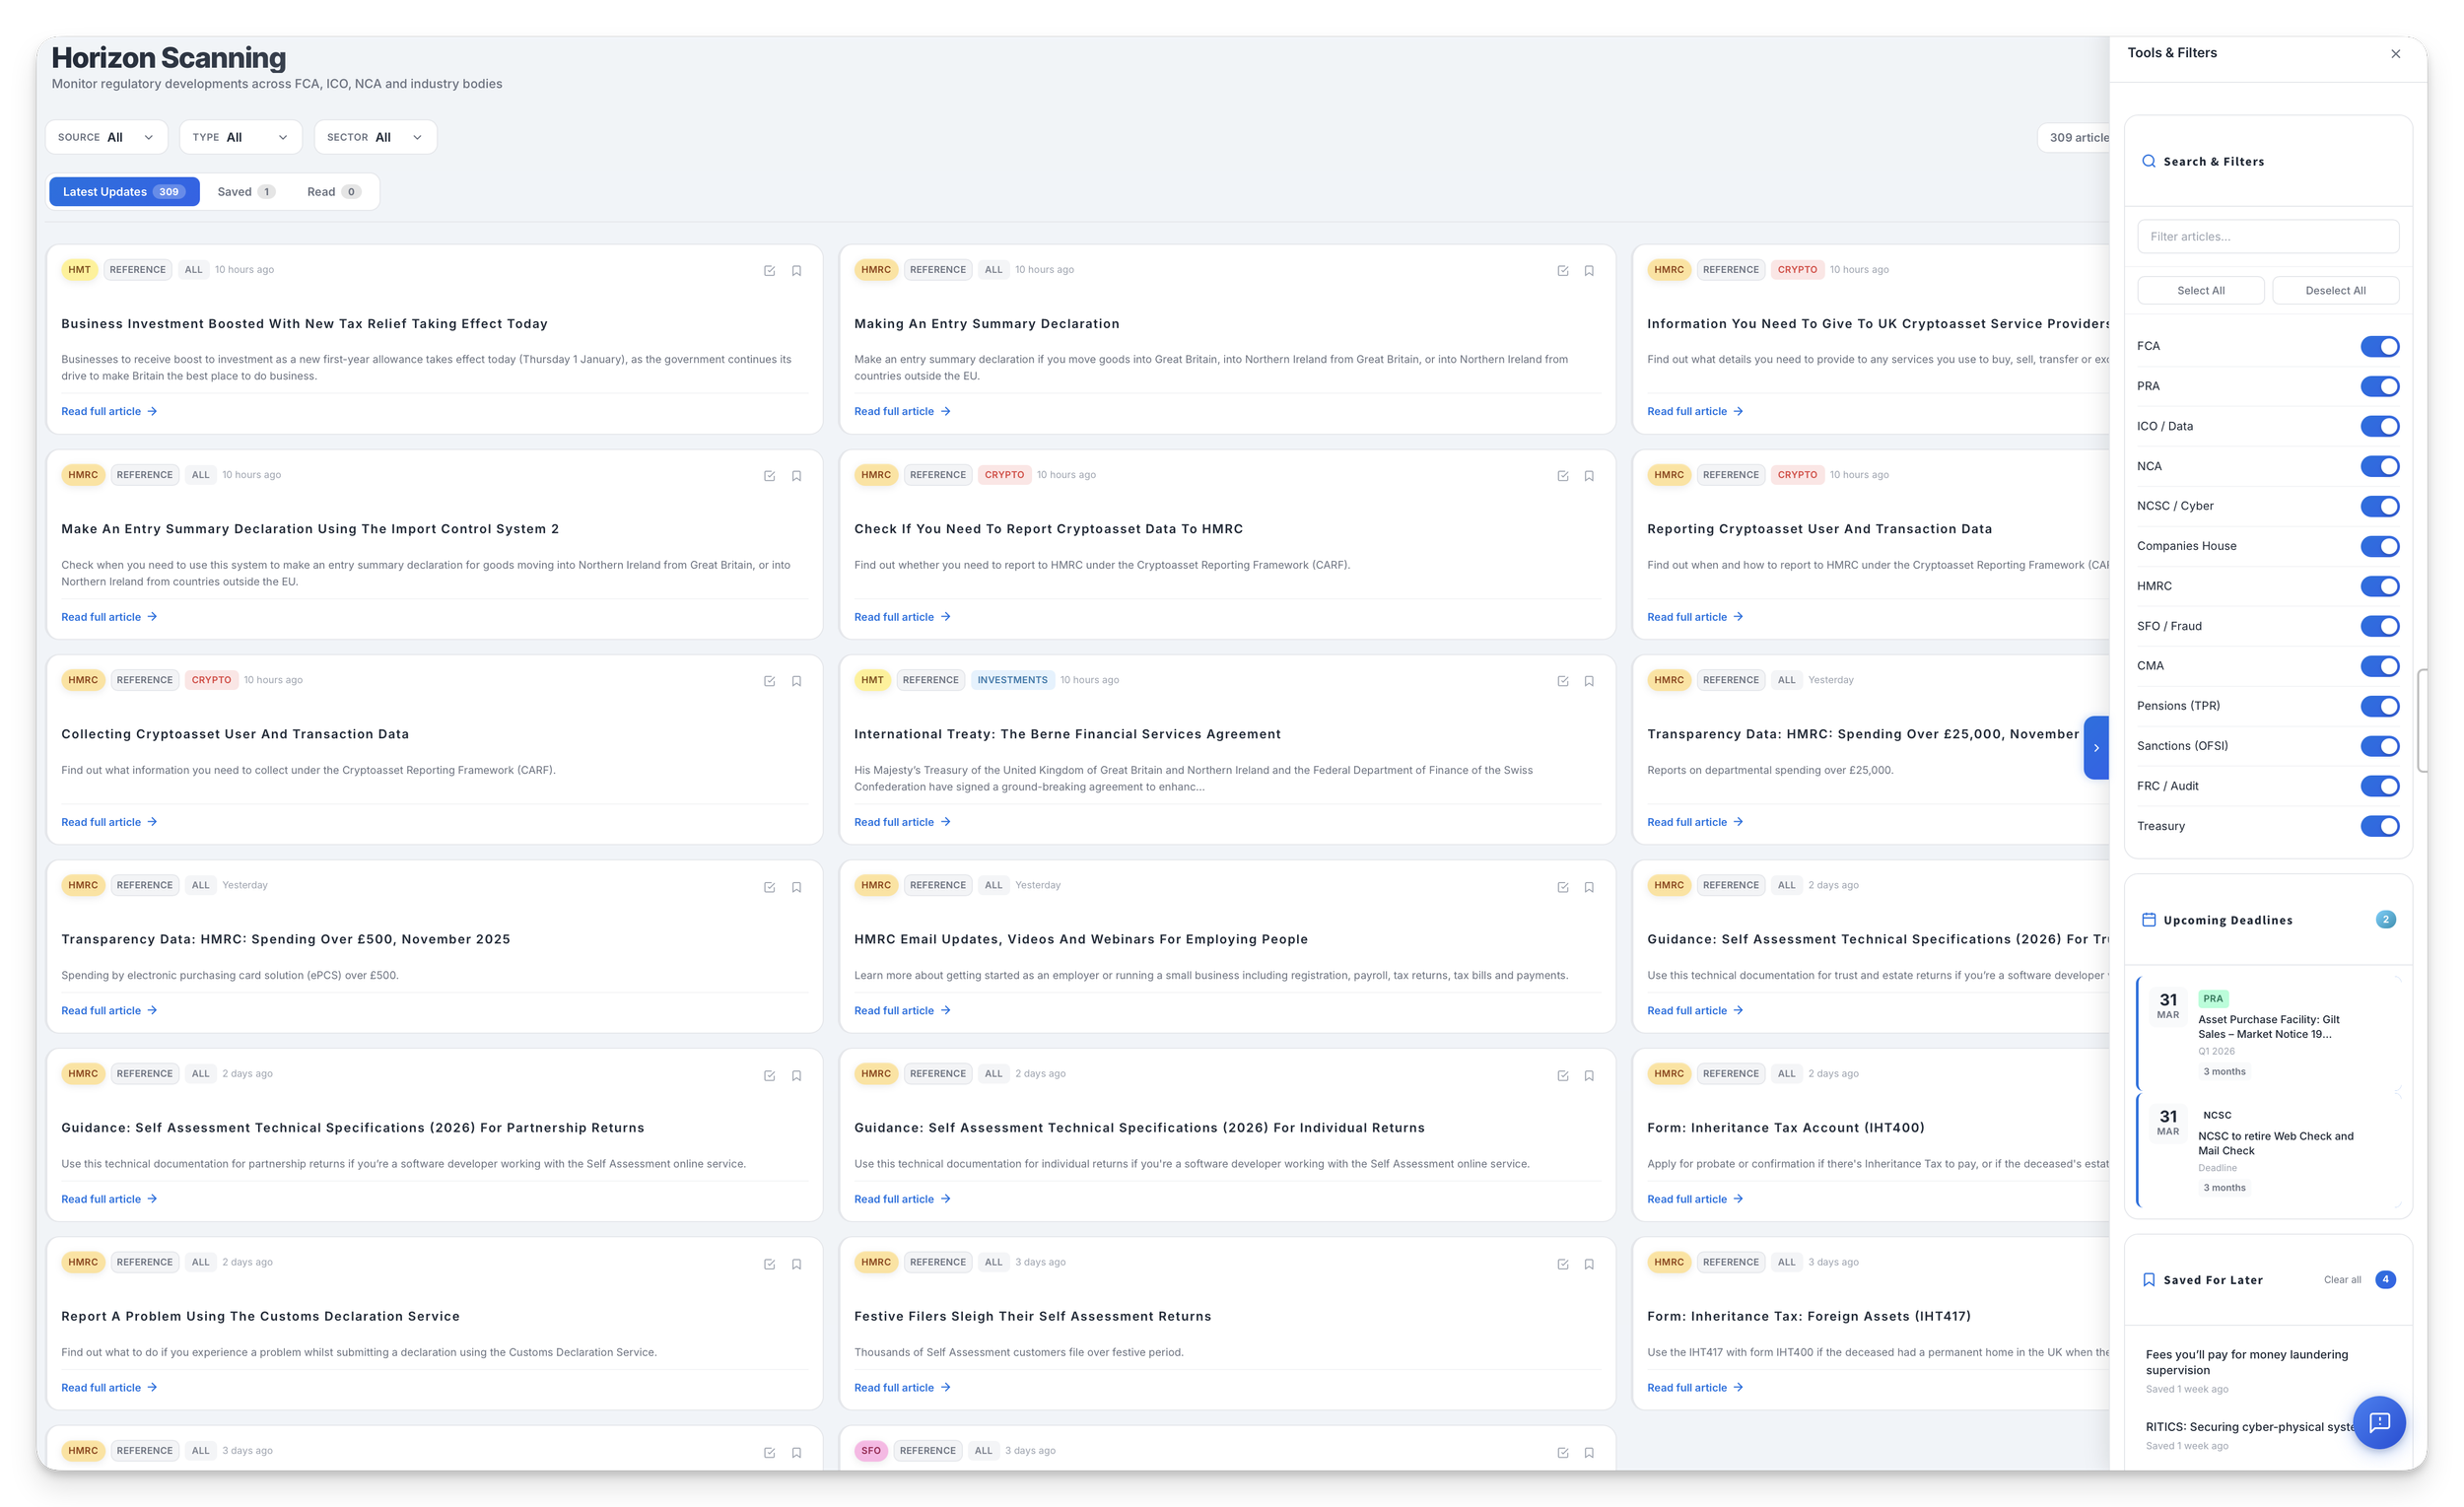2464x1507 pixels.
Task: Switch to the Saved tab
Action: [x=245, y=192]
